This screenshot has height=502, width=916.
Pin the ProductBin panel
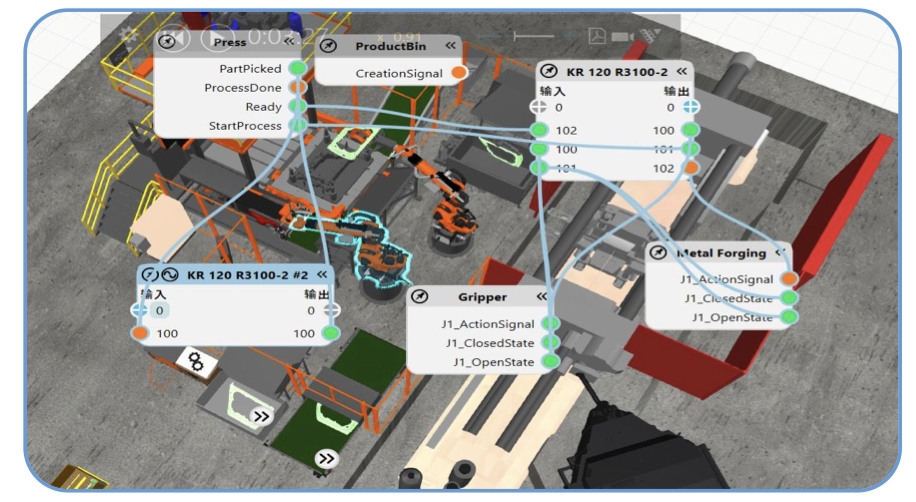click(x=329, y=46)
